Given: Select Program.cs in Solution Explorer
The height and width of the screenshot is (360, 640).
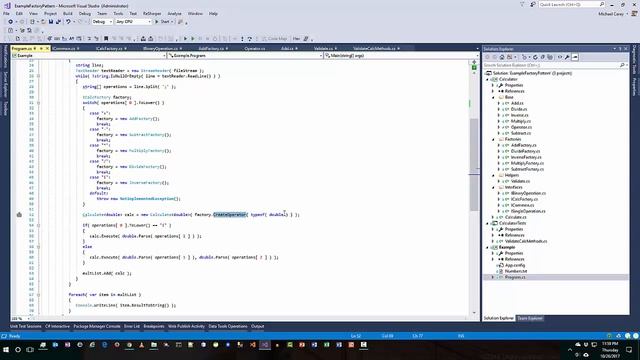Looking at the screenshot, I should pos(515,277).
